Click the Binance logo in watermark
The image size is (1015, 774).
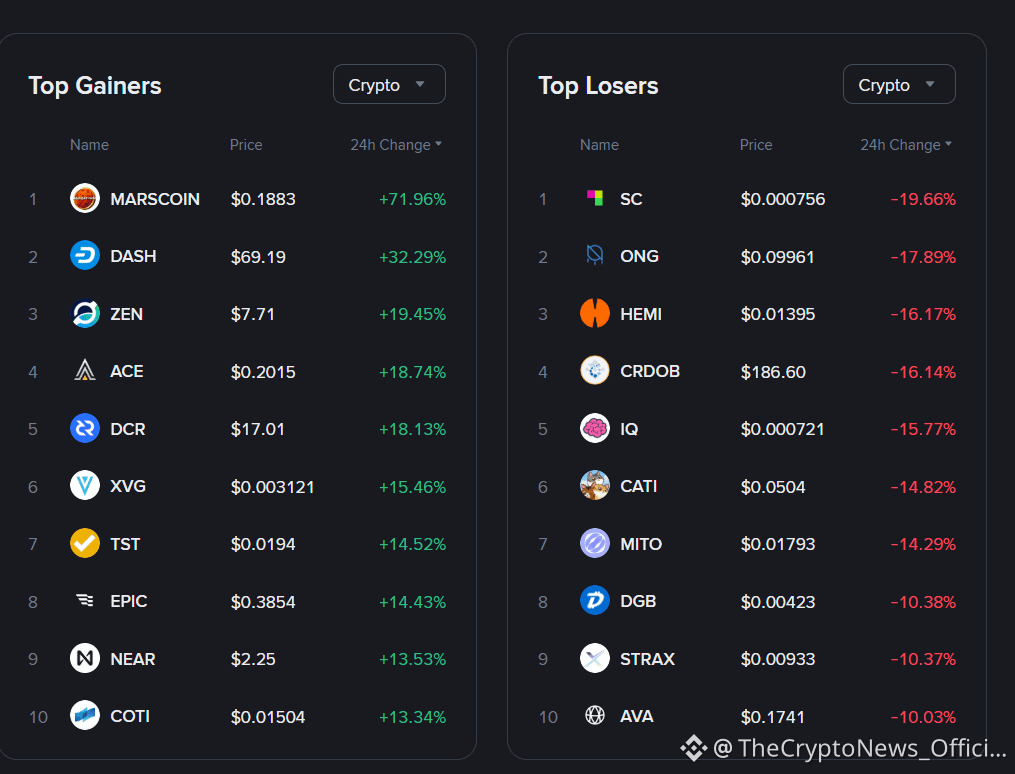[694, 748]
